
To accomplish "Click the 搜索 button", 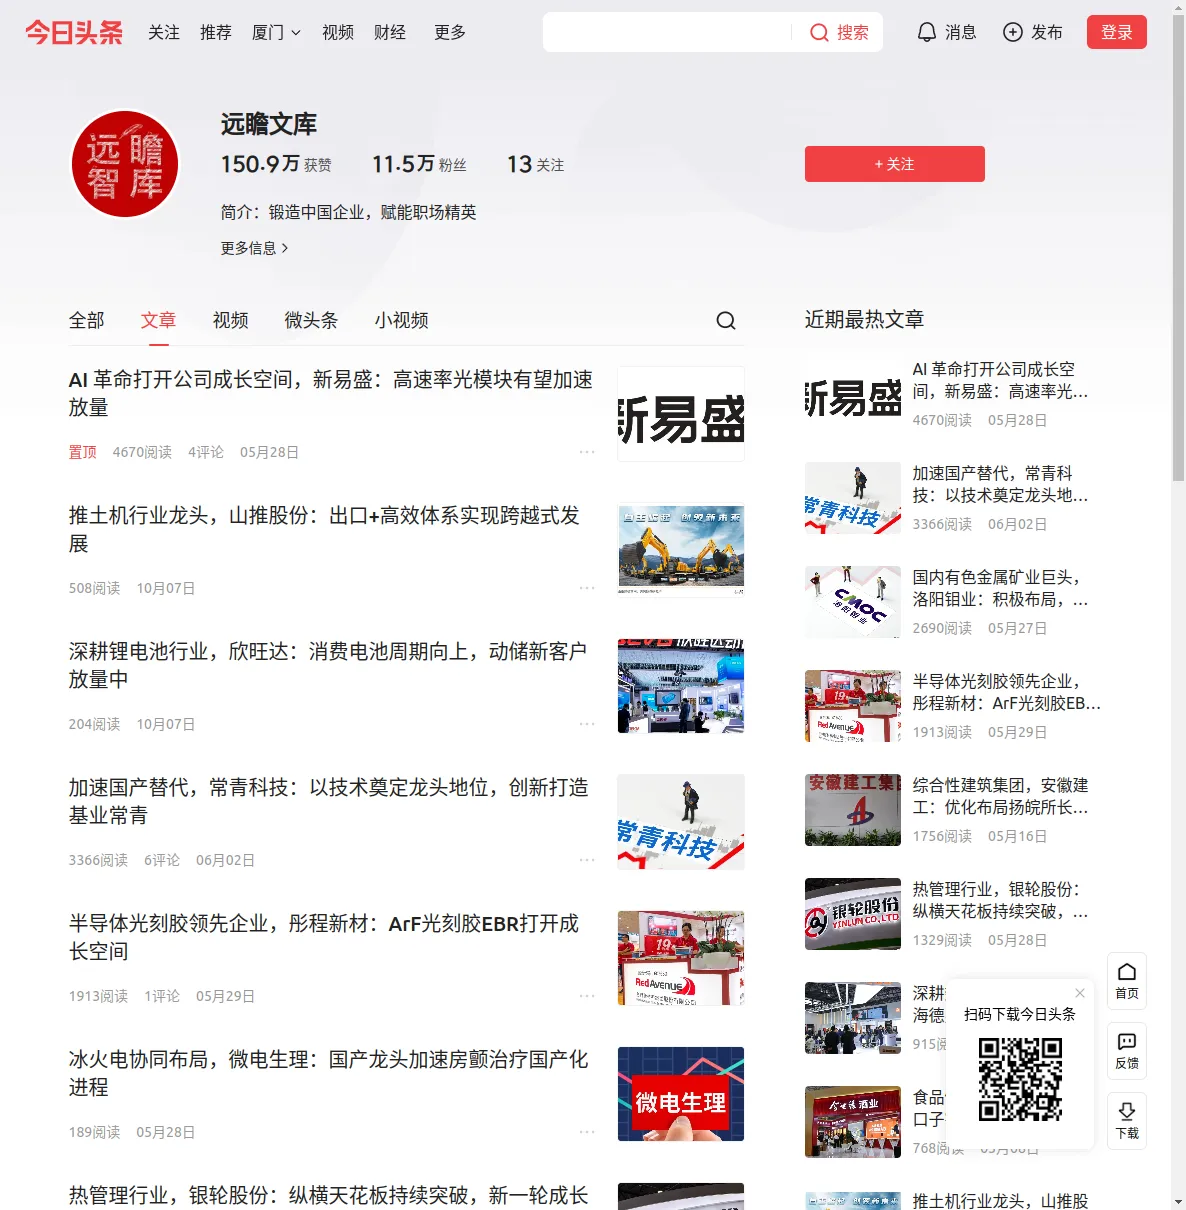I will [x=839, y=32].
